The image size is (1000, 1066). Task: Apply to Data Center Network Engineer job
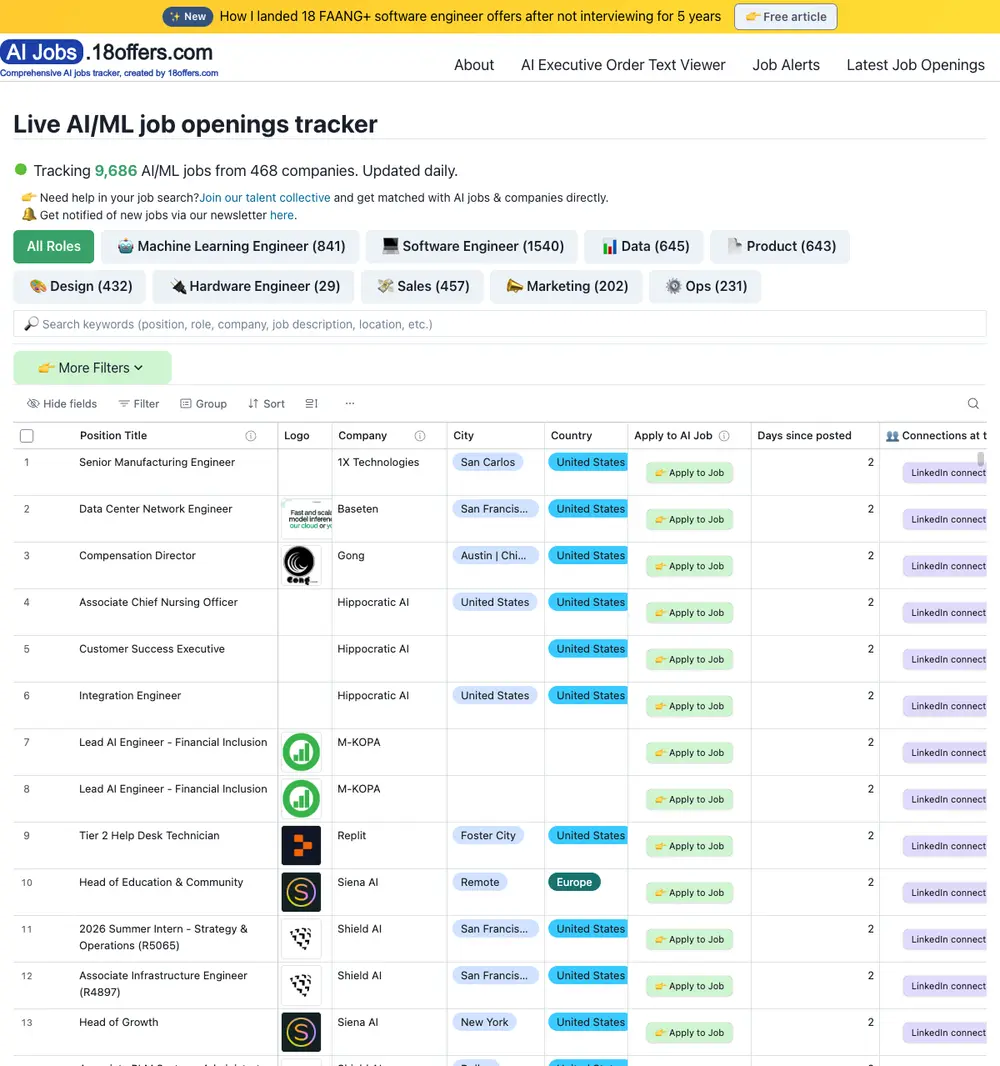click(x=689, y=519)
